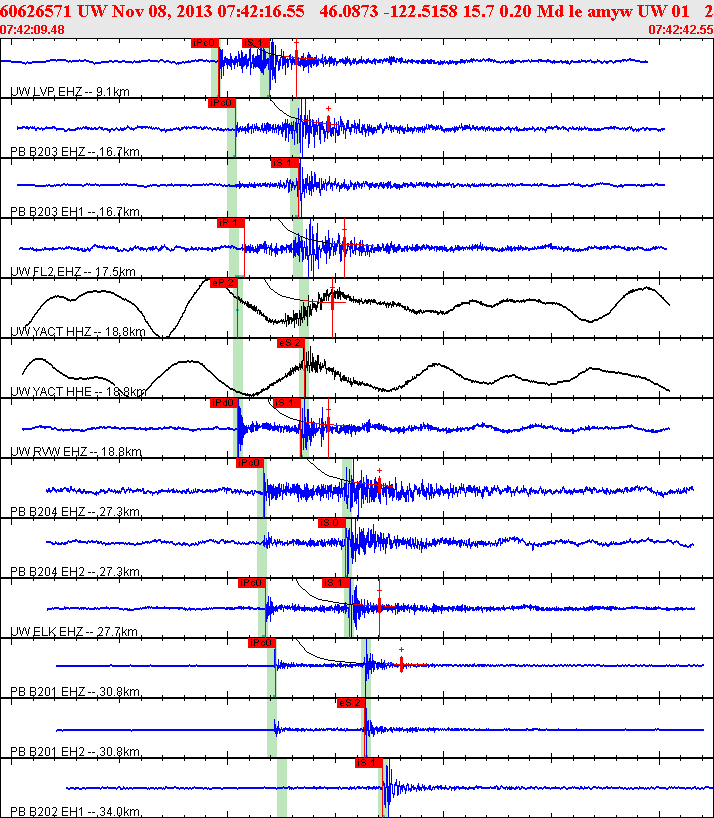Select the iPc0 pick flag on UW ELK EHZ
The image size is (714, 818).
252,583
